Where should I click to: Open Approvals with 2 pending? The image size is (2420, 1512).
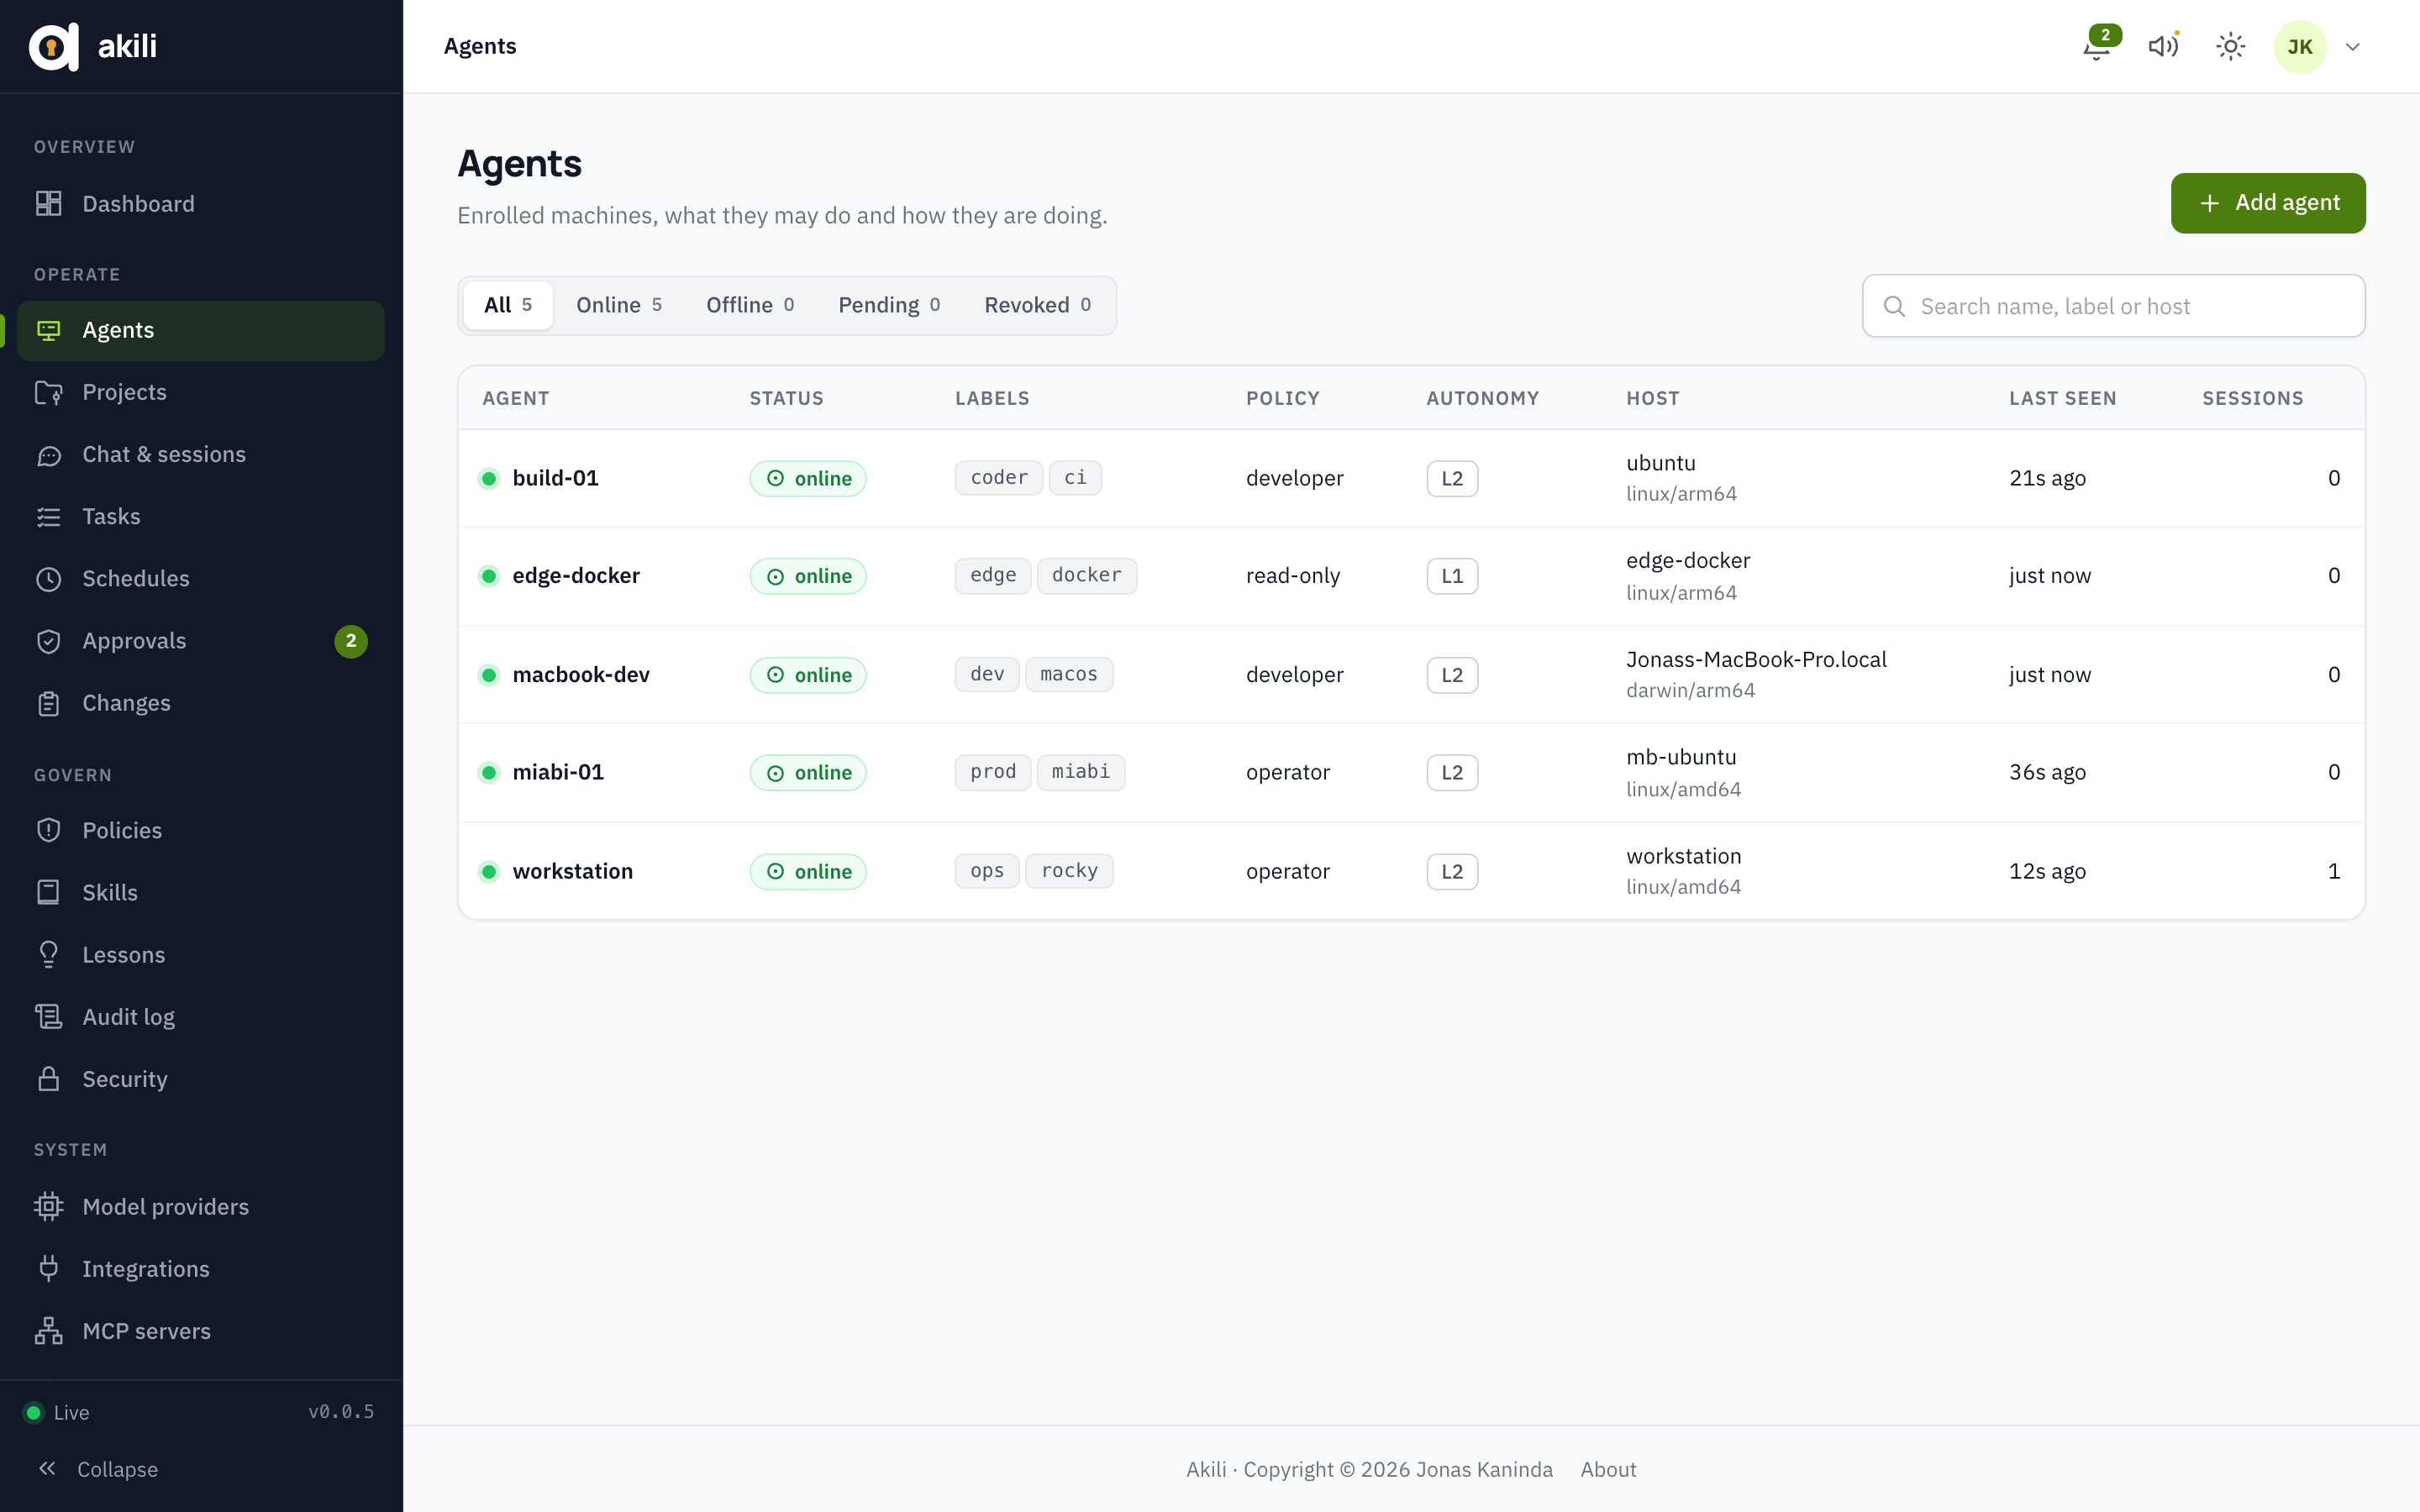point(201,641)
